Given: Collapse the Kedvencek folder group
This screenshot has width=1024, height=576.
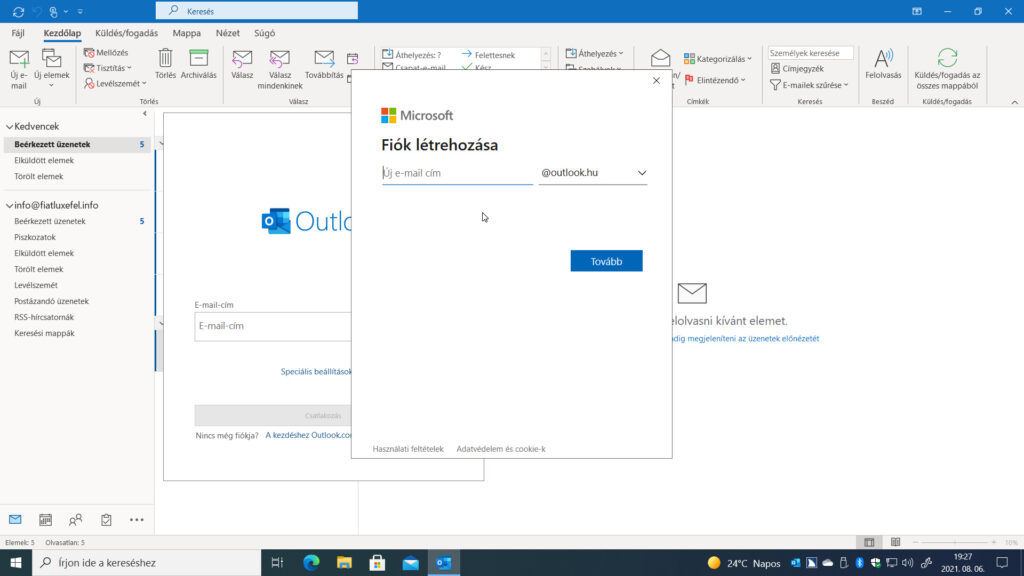Looking at the screenshot, I should pyautogui.click(x=10, y=127).
